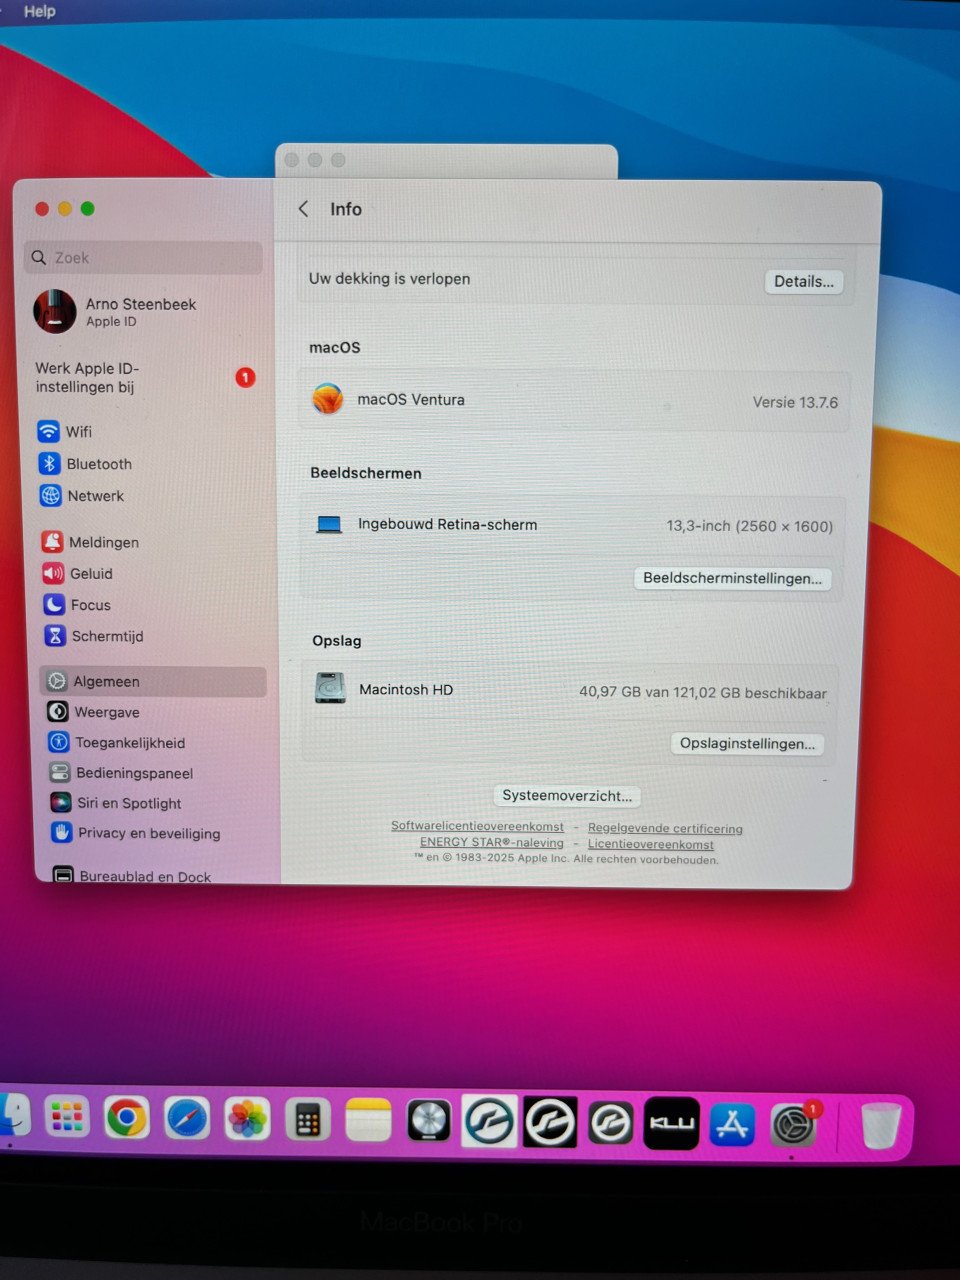This screenshot has height=1280, width=960.
Task: Launch Google Chrome from the Dock
Action: pos(126,1119)
